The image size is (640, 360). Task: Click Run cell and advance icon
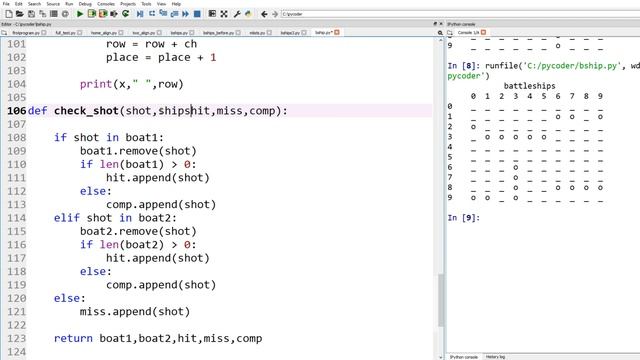(103, 14)
